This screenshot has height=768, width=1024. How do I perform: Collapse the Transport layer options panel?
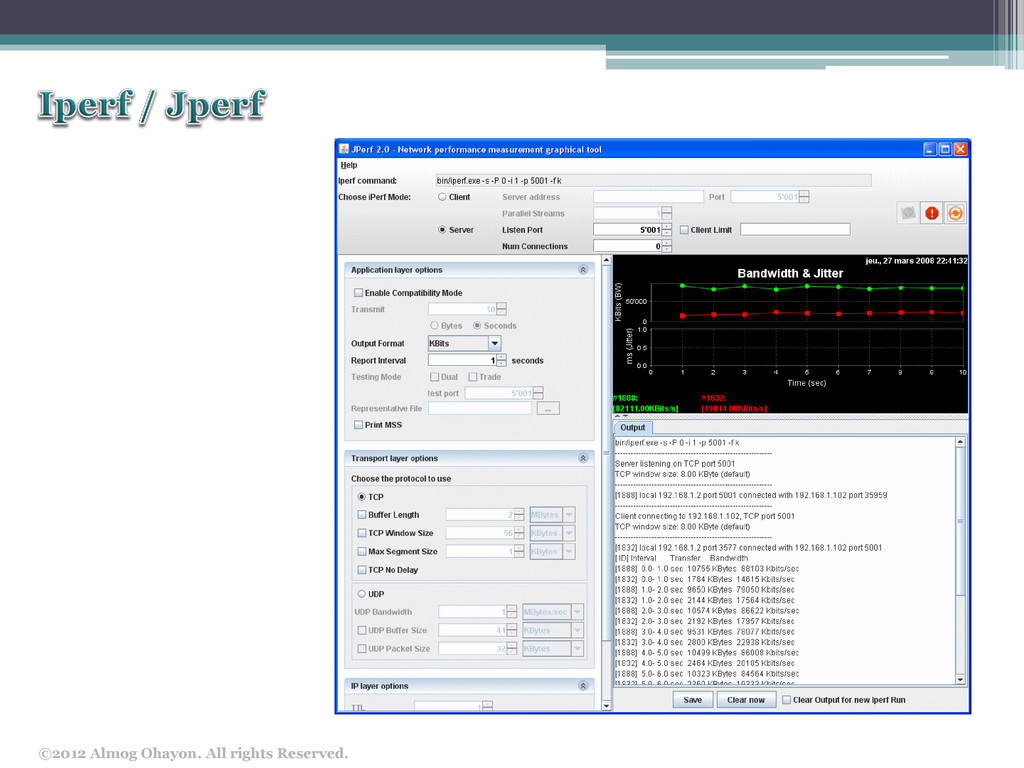583,458
